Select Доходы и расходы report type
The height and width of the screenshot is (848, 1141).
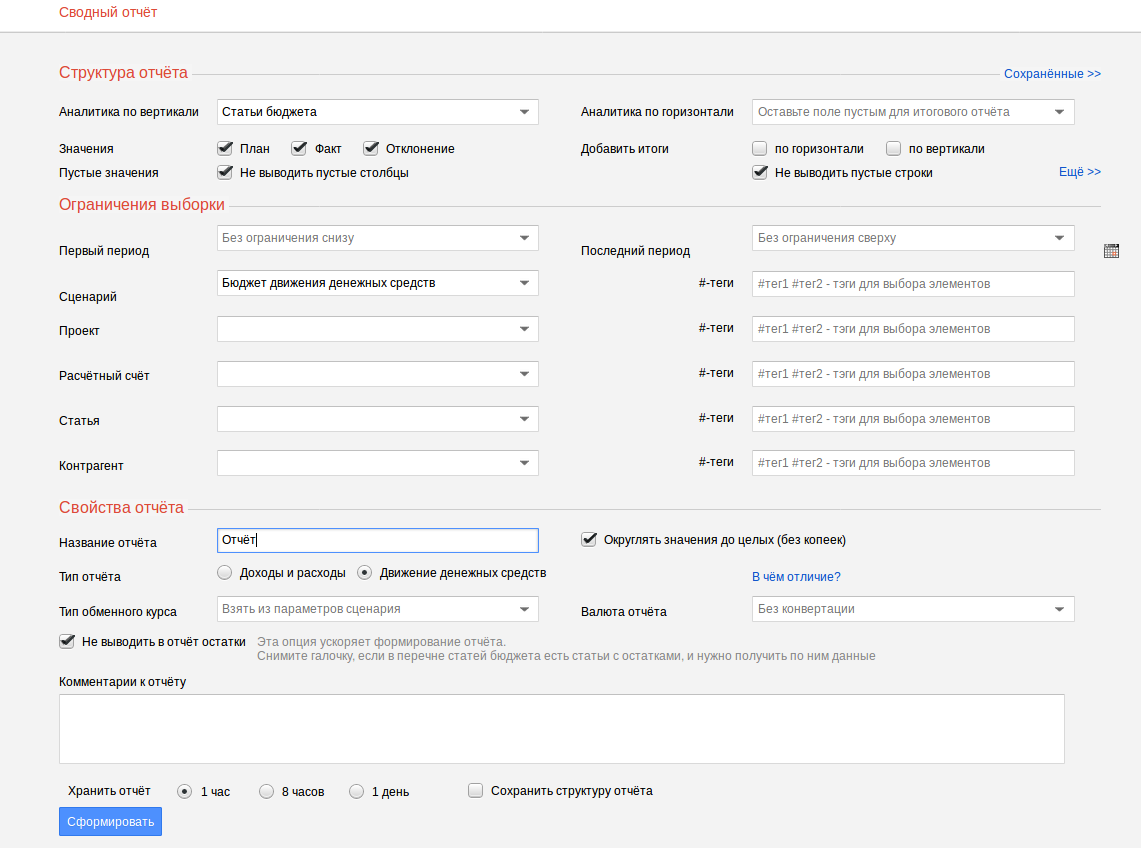pyautogui.click(x=225, y=573)
